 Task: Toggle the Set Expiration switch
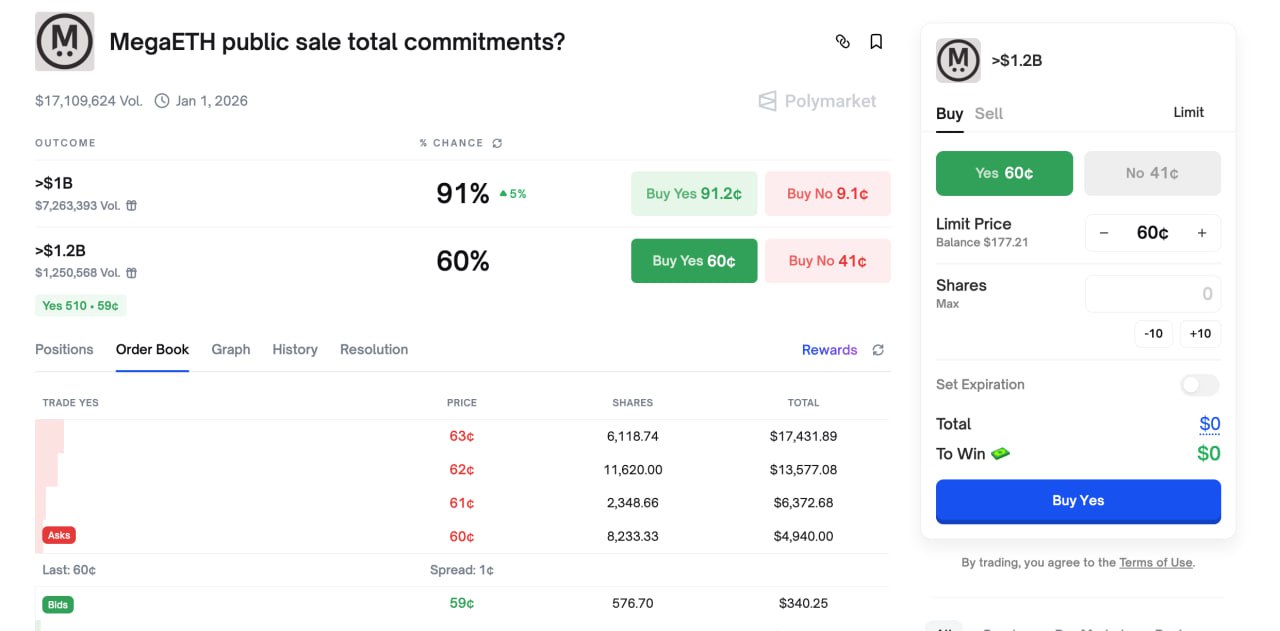pyautogui.click(x=1199, y=385)
